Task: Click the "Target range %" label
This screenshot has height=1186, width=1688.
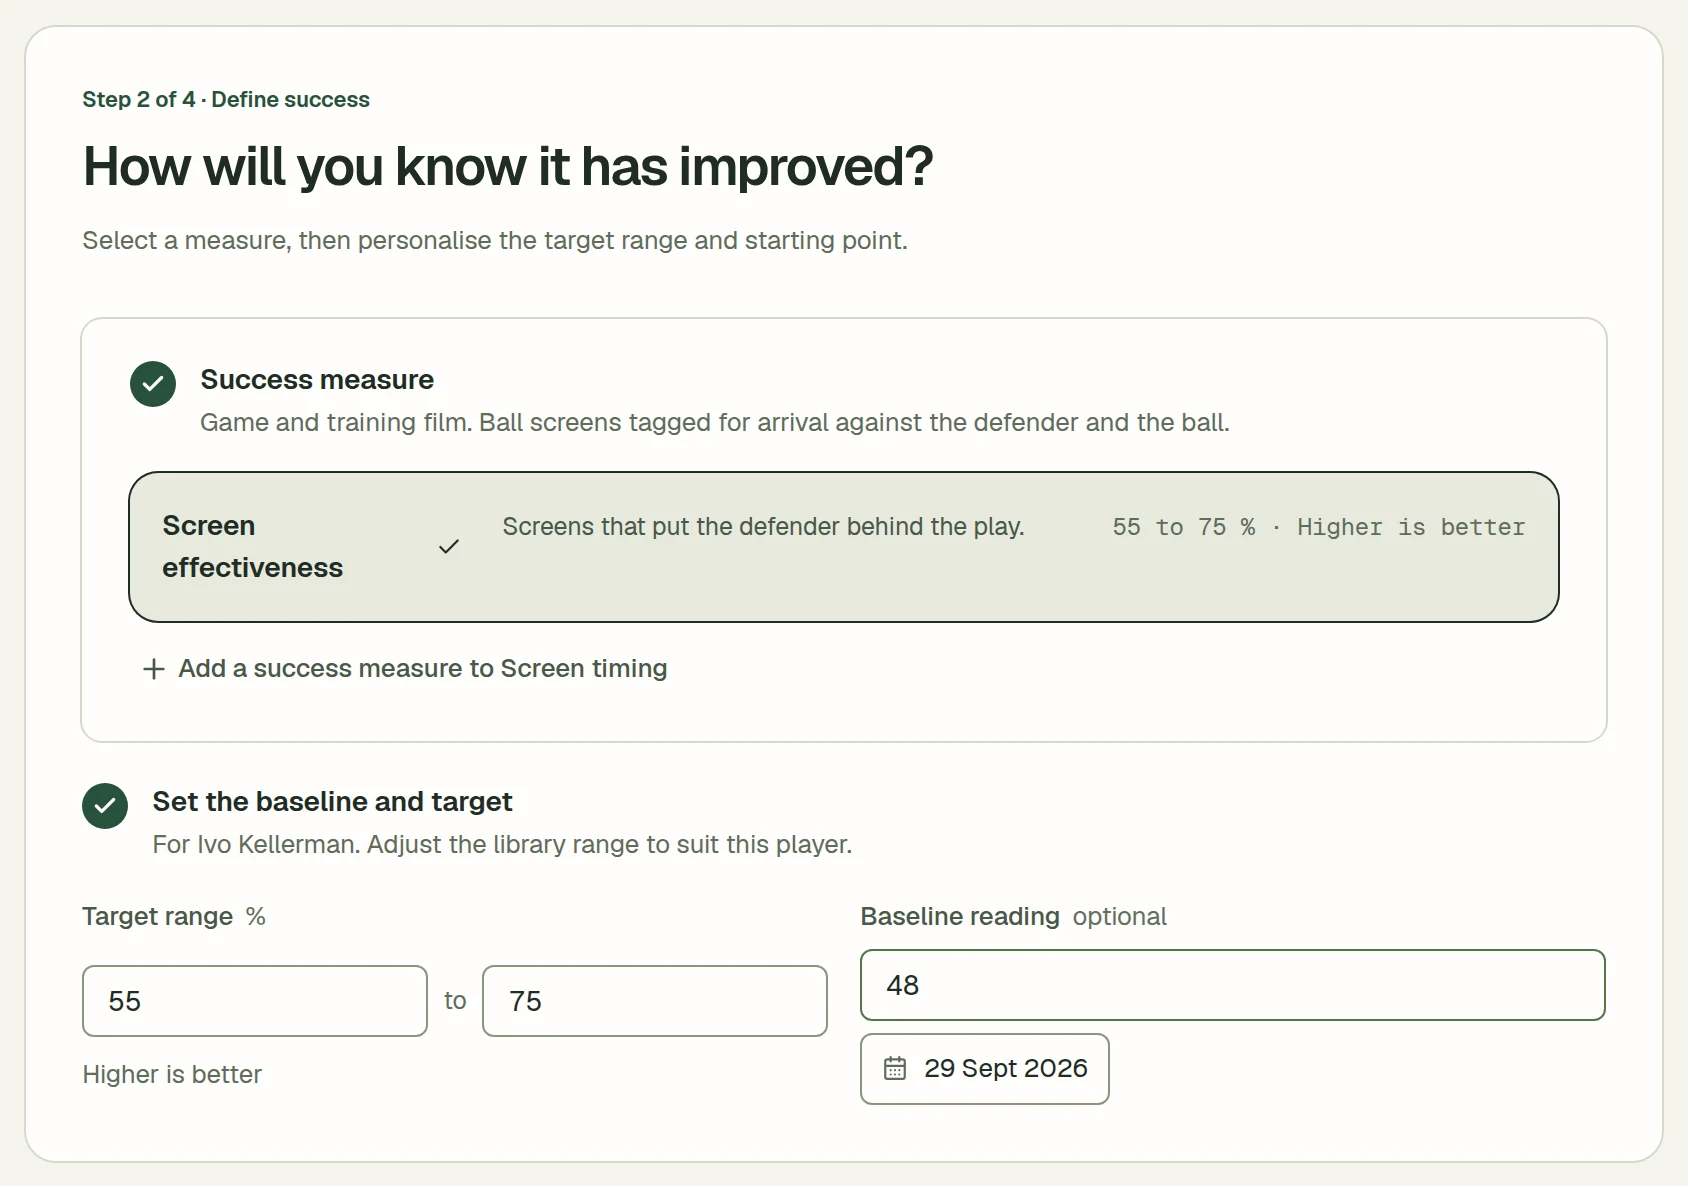Action: coord(174,916)
